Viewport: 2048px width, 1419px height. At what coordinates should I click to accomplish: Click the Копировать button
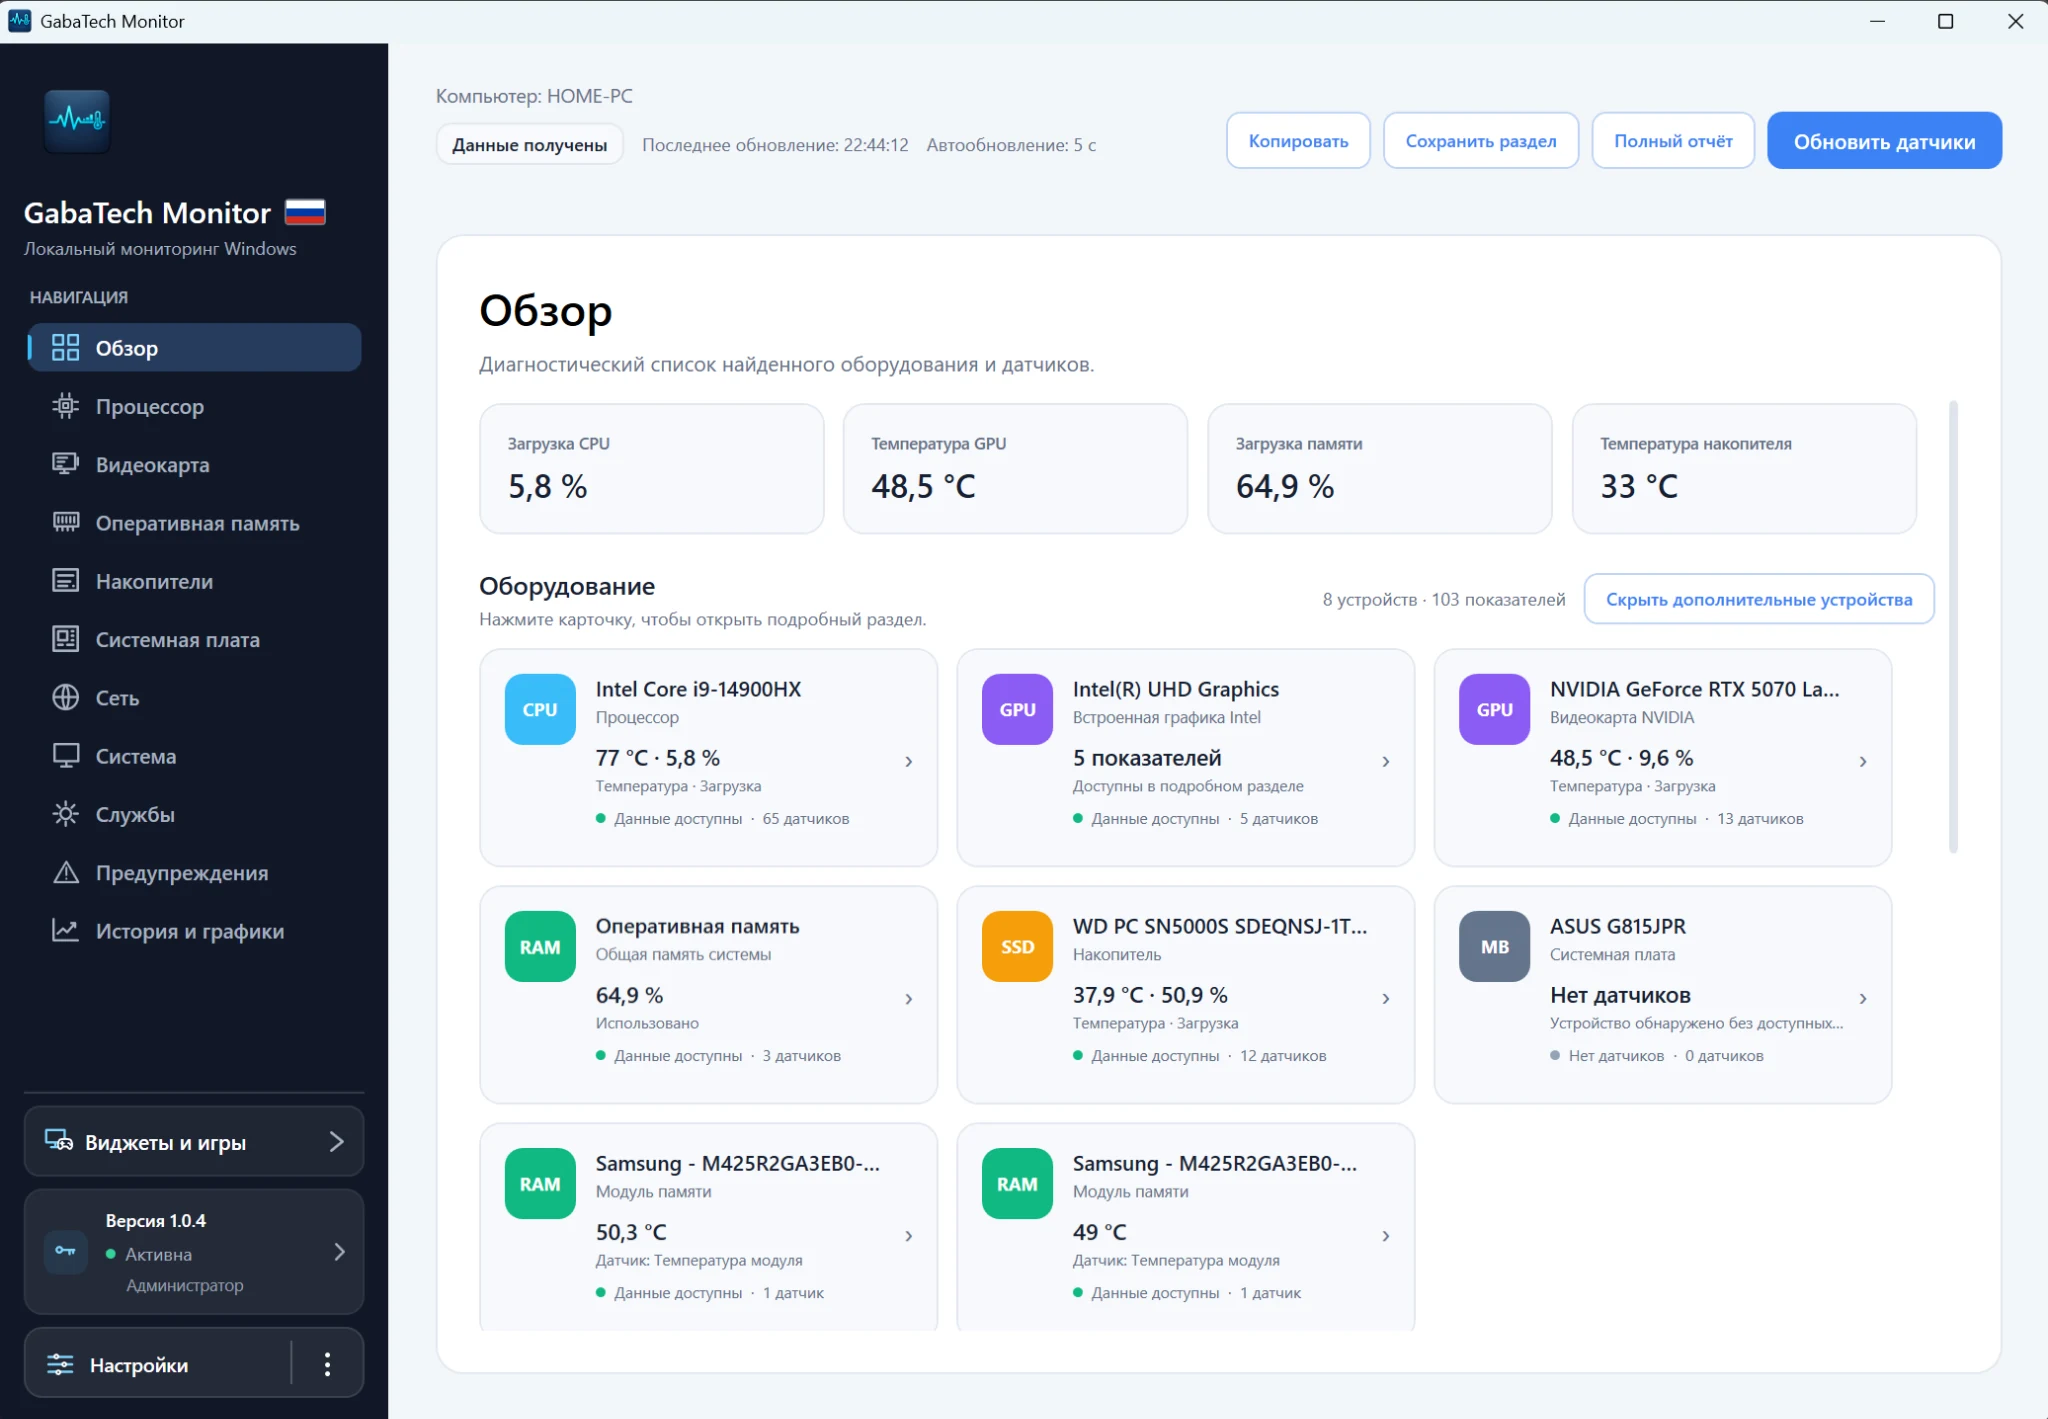click(1298, 141)
